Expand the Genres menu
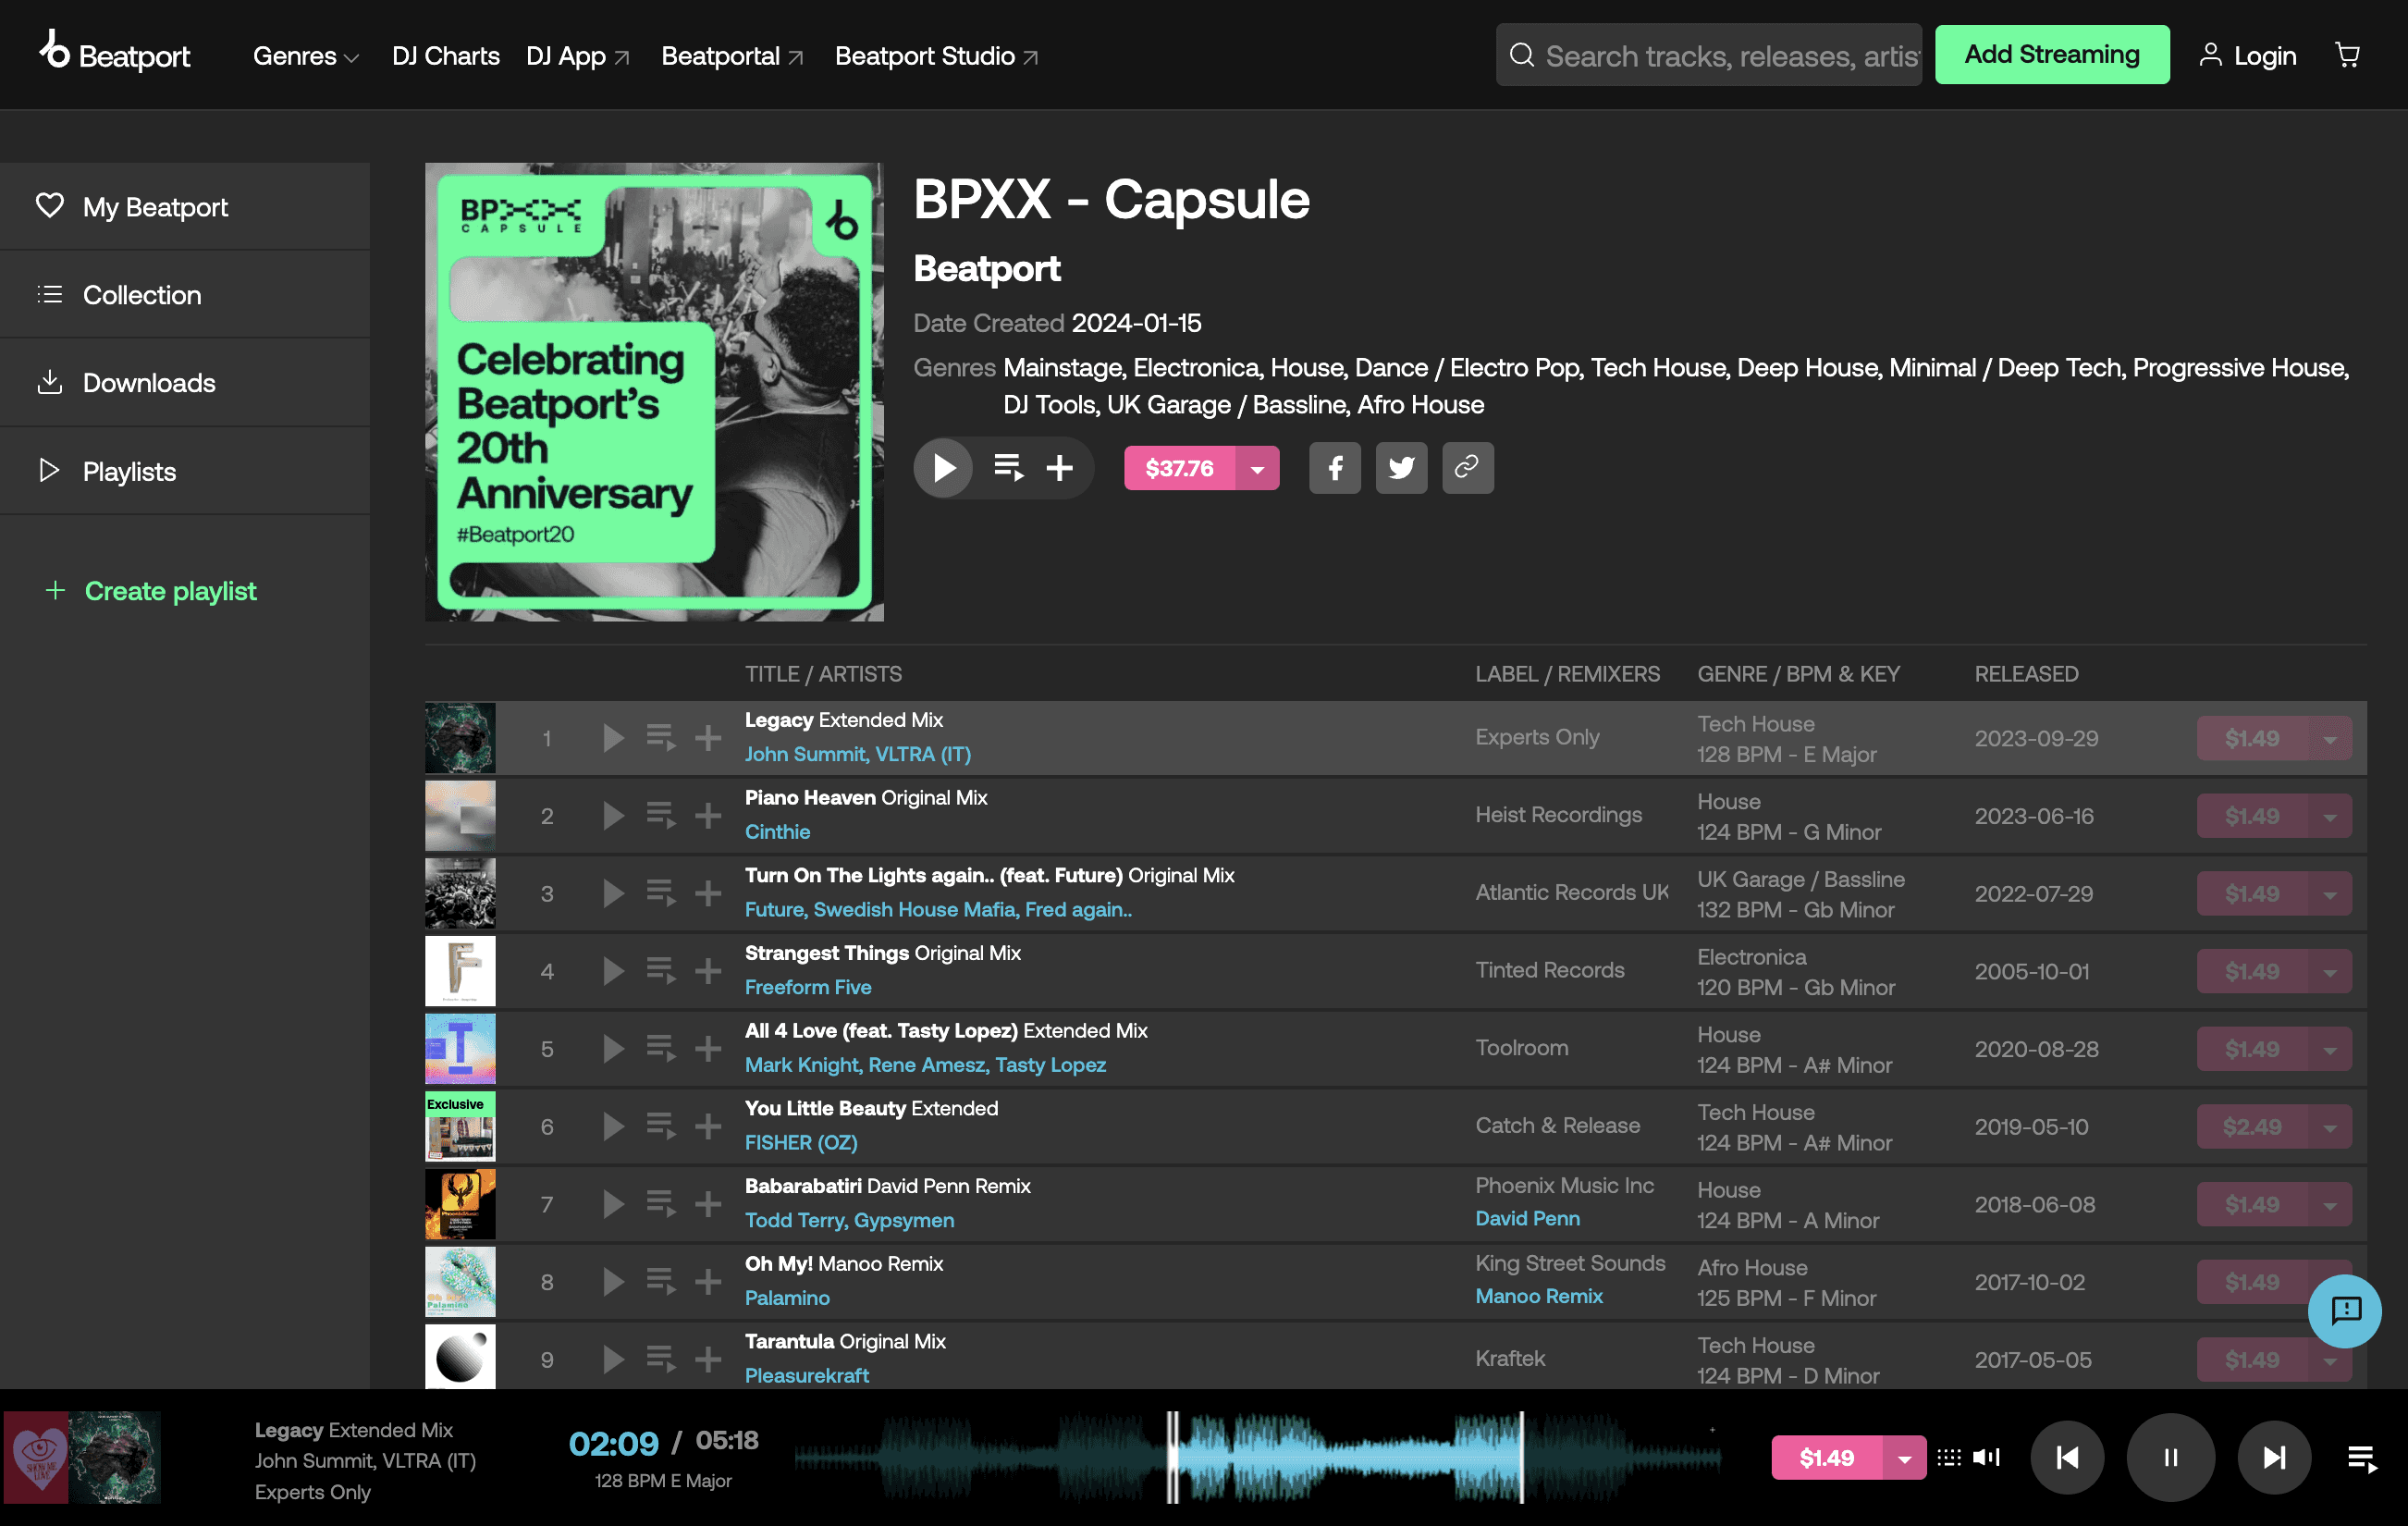 [305, 56]
